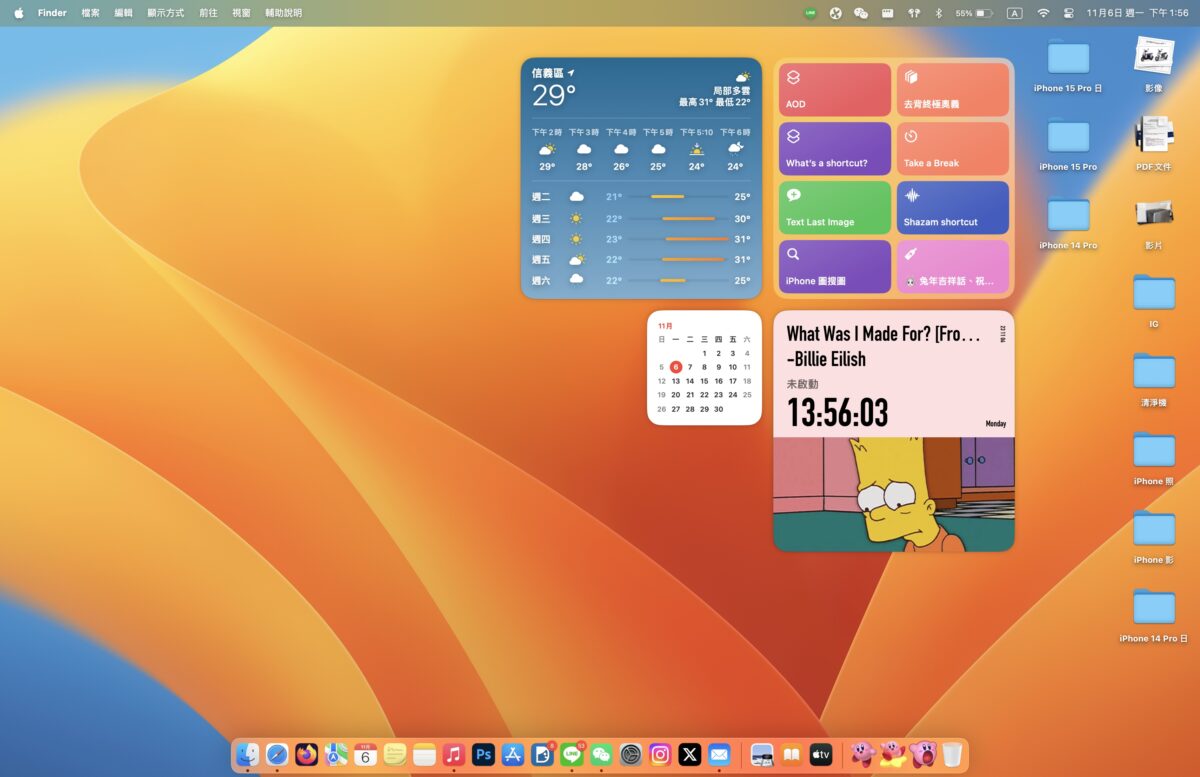Screen dimensions: 1200x777
Task: Open the Maps app in the Dock
Action: [336, 754]
